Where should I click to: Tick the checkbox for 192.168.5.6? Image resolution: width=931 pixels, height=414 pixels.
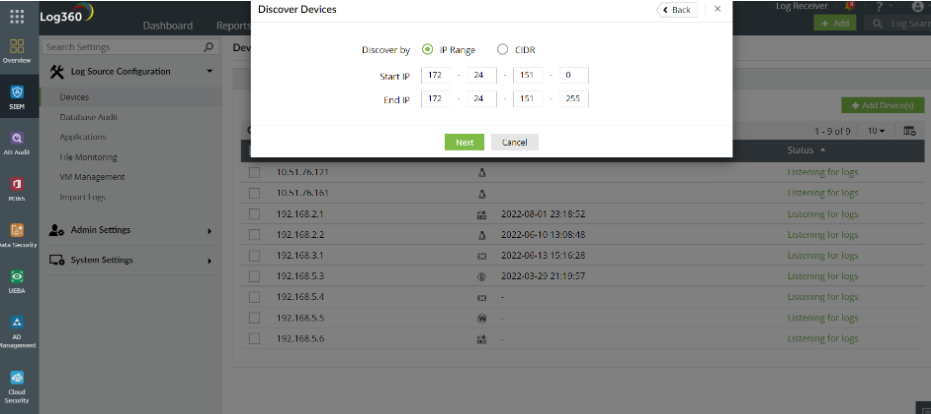[254, 339]
